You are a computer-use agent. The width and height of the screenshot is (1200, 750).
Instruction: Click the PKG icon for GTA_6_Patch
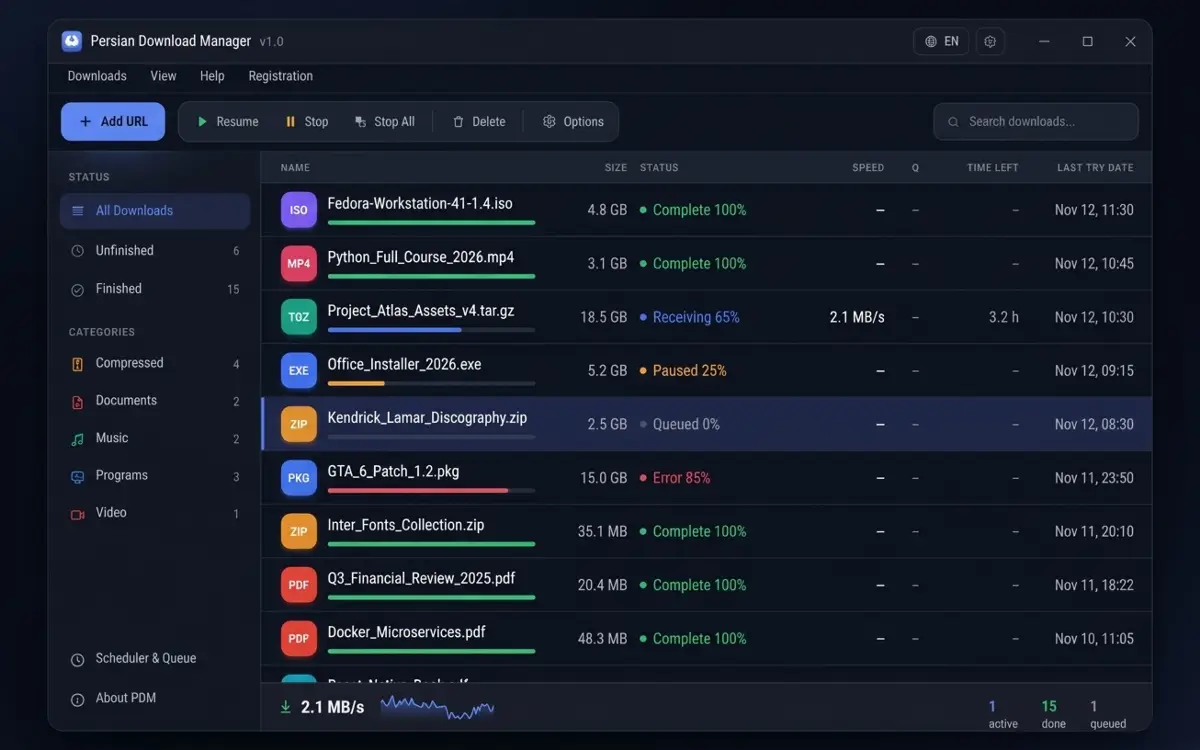[299, 478]
